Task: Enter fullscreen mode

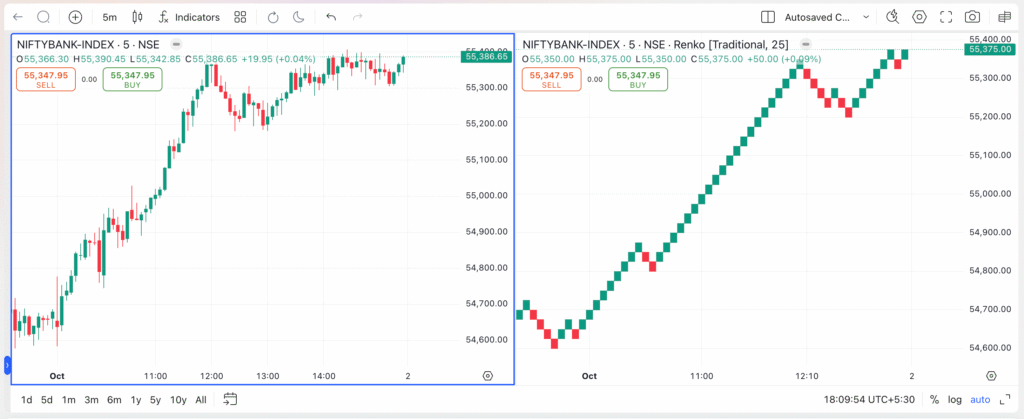Action: [946, 17]
